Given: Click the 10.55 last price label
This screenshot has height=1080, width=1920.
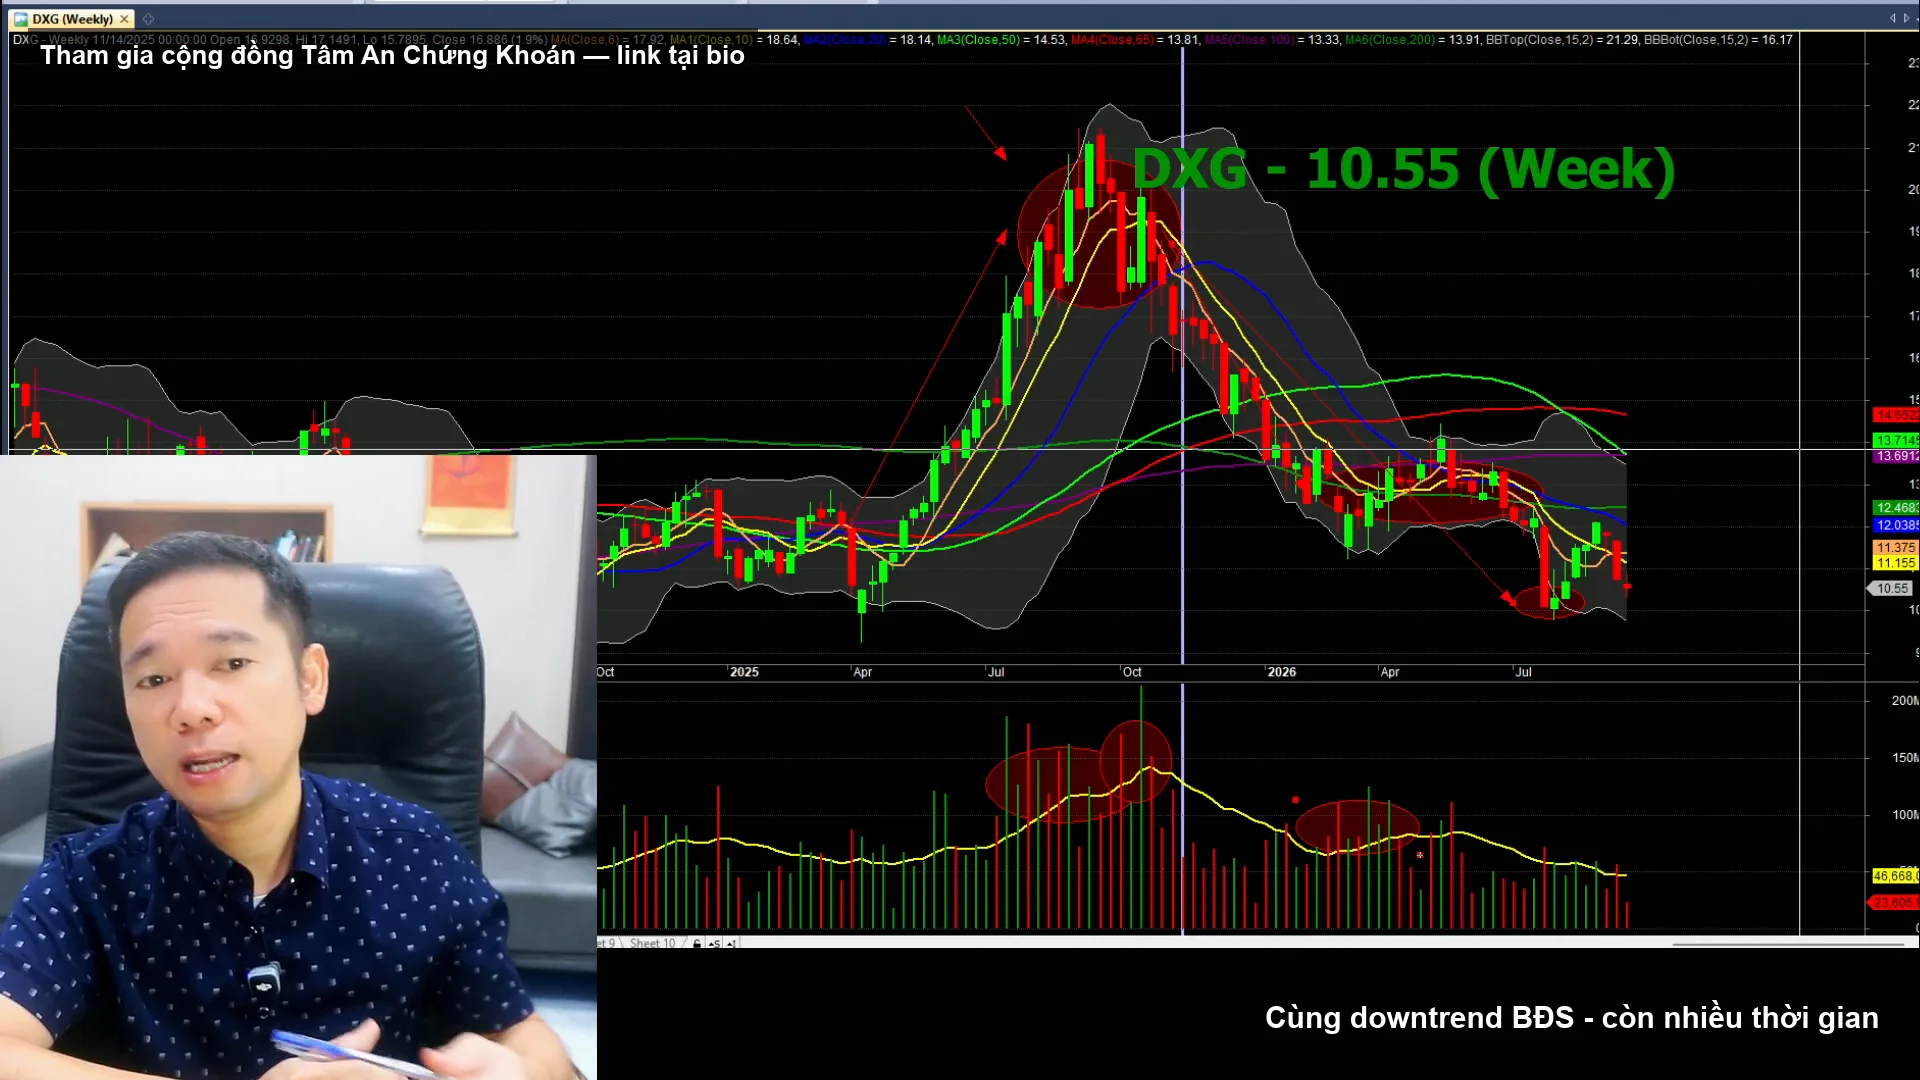Looking at the screenshot, I should (1892, 588).
